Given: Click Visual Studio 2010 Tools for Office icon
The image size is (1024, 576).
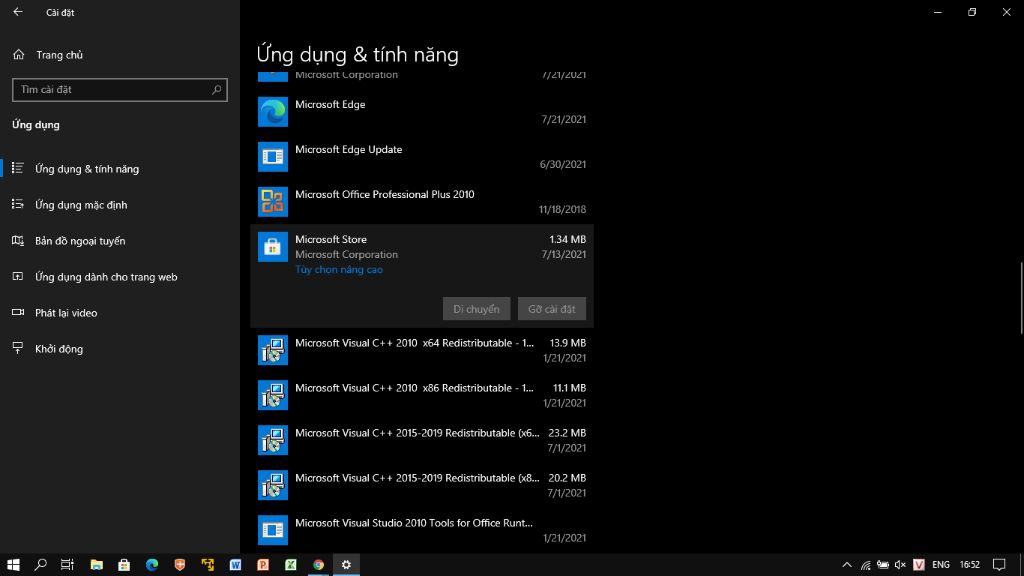Looking at the screenshot, I should pos(272,530).
